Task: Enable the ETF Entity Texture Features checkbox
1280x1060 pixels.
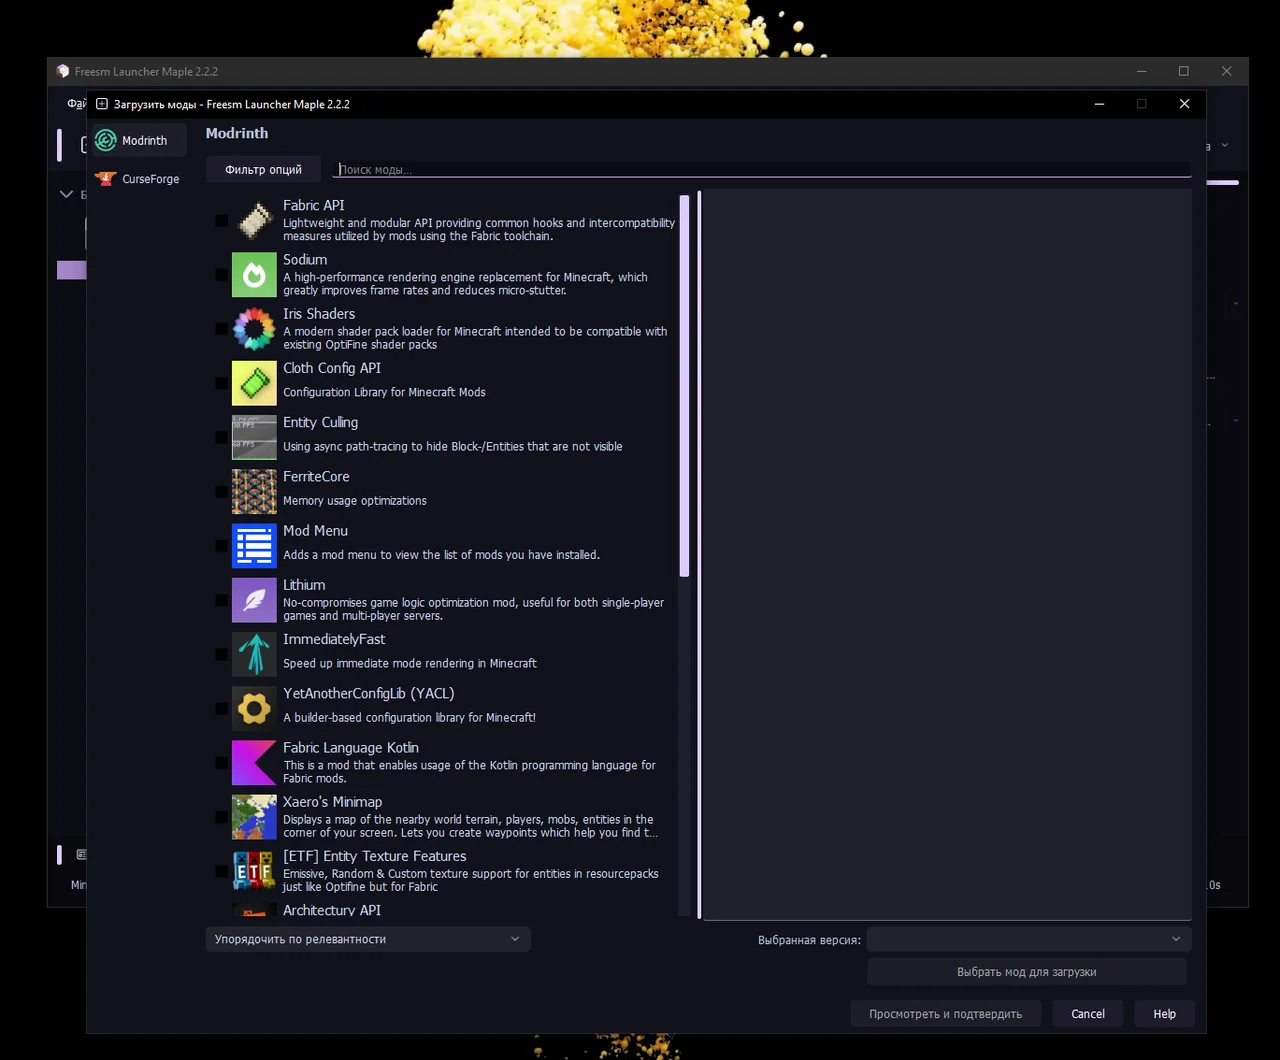Action: click(x=221, y=871)
